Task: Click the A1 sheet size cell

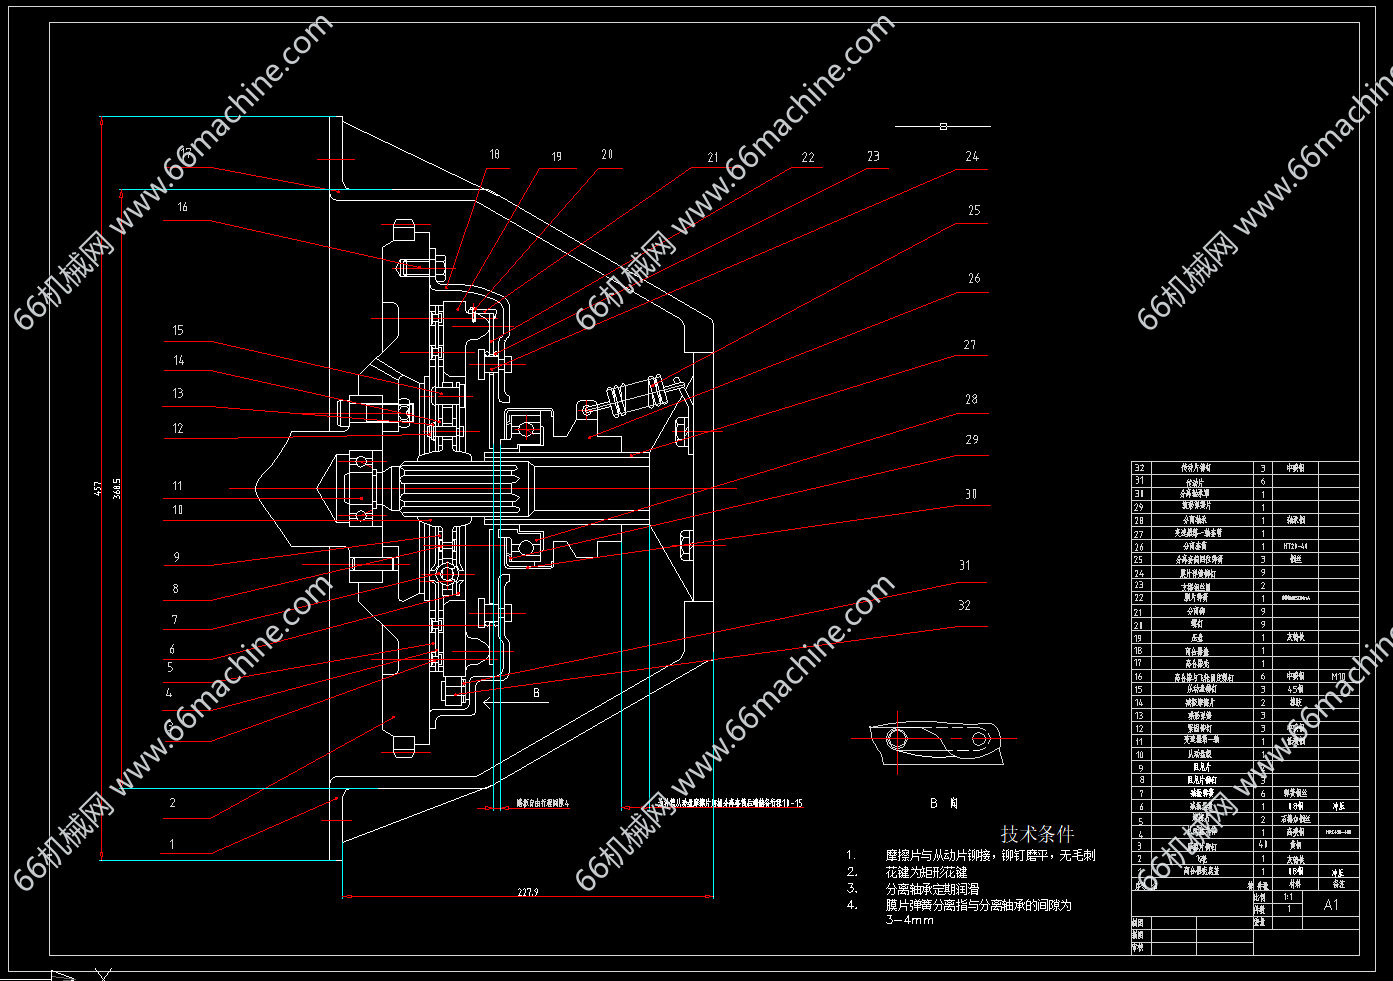Action: click(x=1331, y=905)
